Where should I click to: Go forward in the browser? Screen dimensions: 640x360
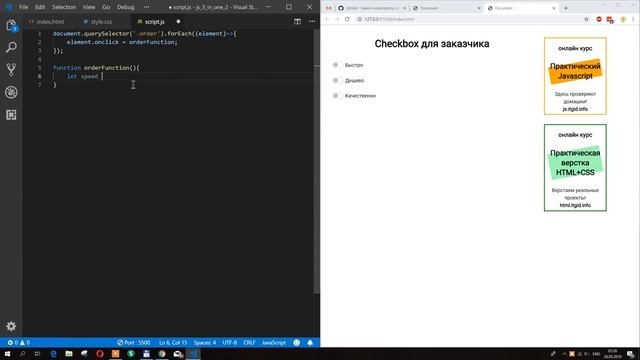(x=337, y=19)
